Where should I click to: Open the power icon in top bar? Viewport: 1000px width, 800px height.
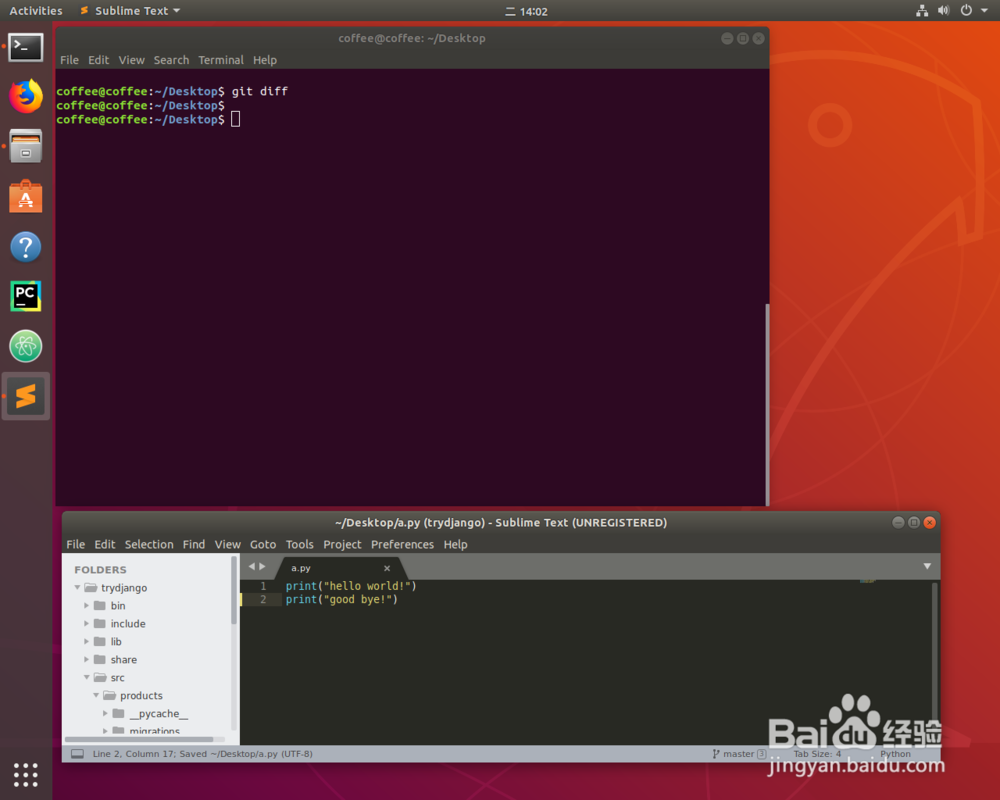tap(966, 10)
